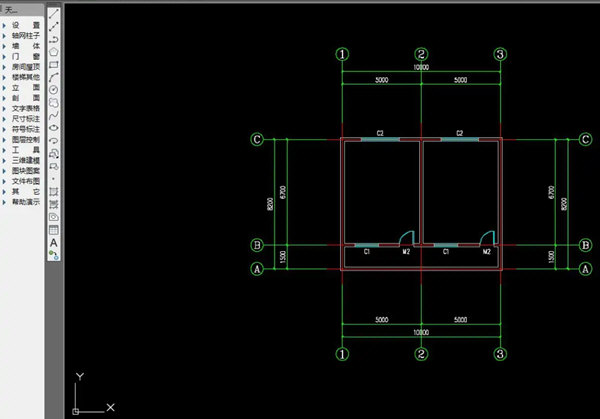Viewport: 600px width, 419px height.
Task: Select the lower 10000 dimension text
Action: (x=421, y=332)
